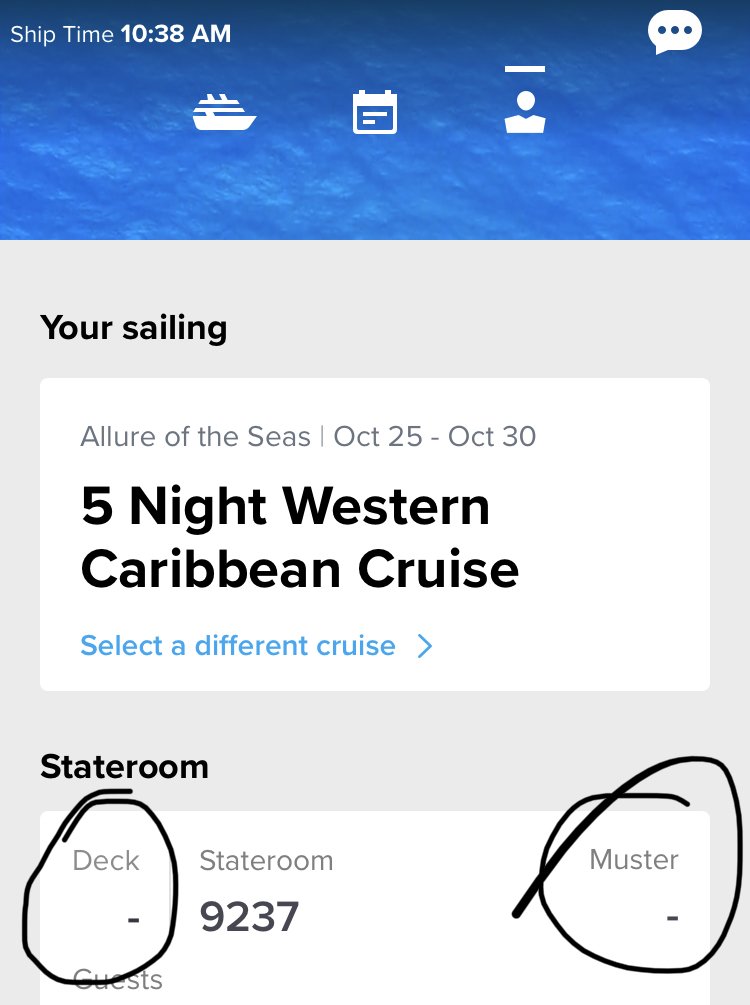Image resolution: width=750 pixels, height=1005 pixels.
Task: Tap the Ship Time 10:38 AM display
Action: point(120,33)
